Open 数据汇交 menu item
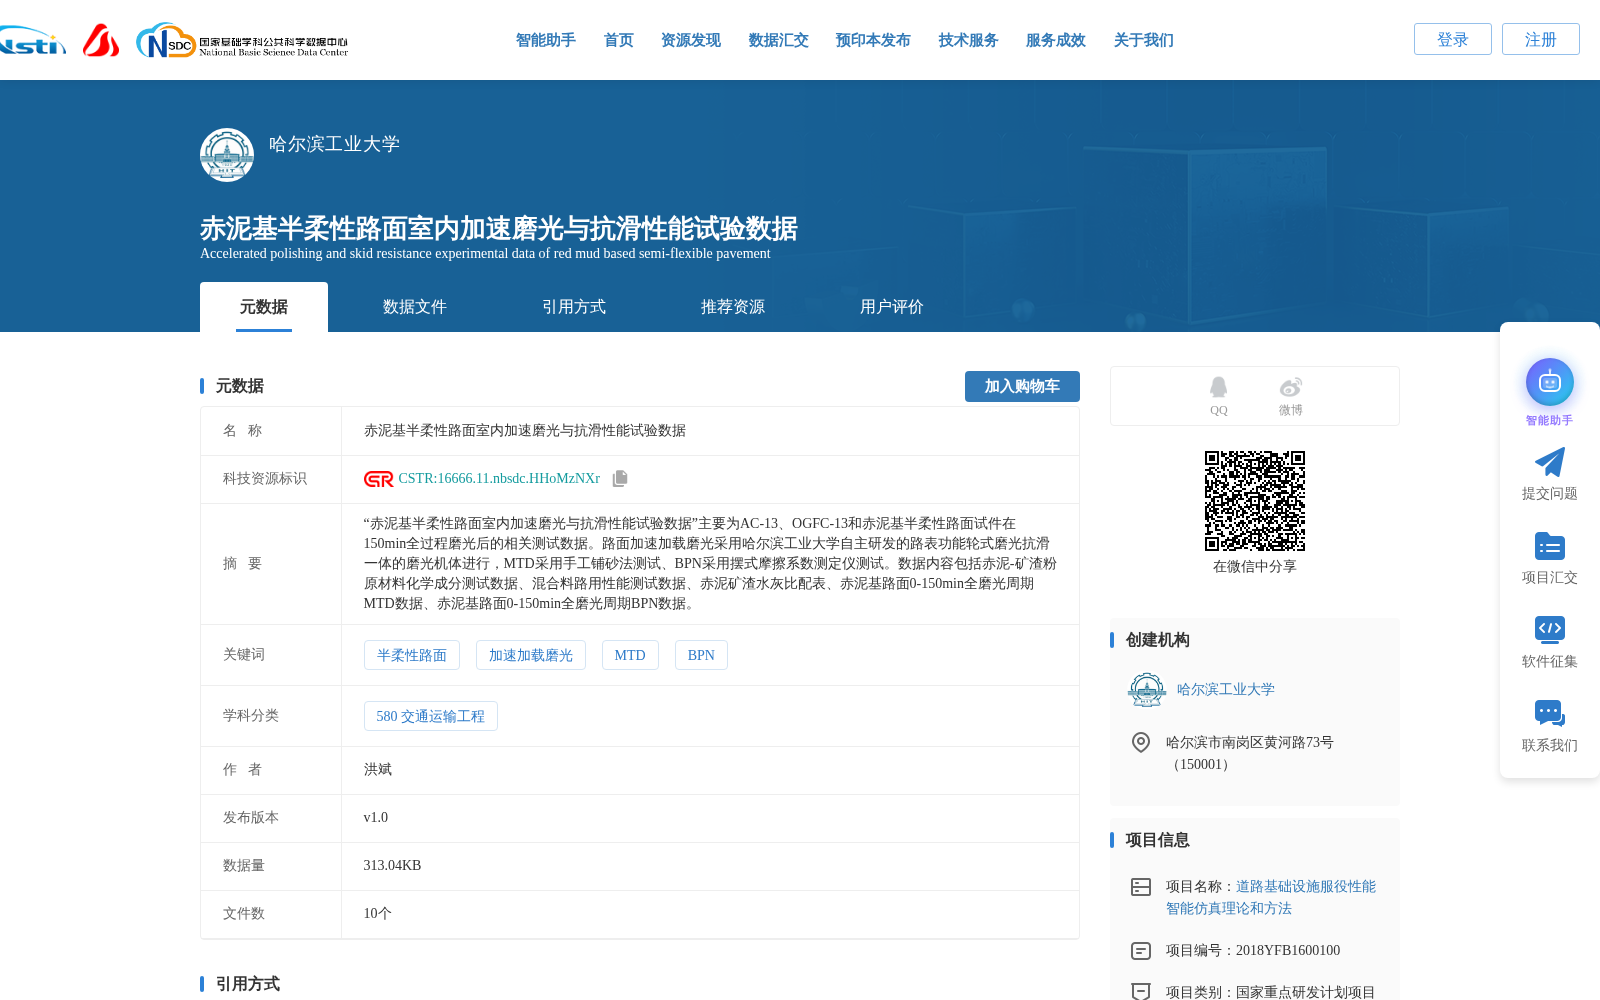This screenshot has width=1600, height=1000. pyautogui.click(x=779, y=40)
